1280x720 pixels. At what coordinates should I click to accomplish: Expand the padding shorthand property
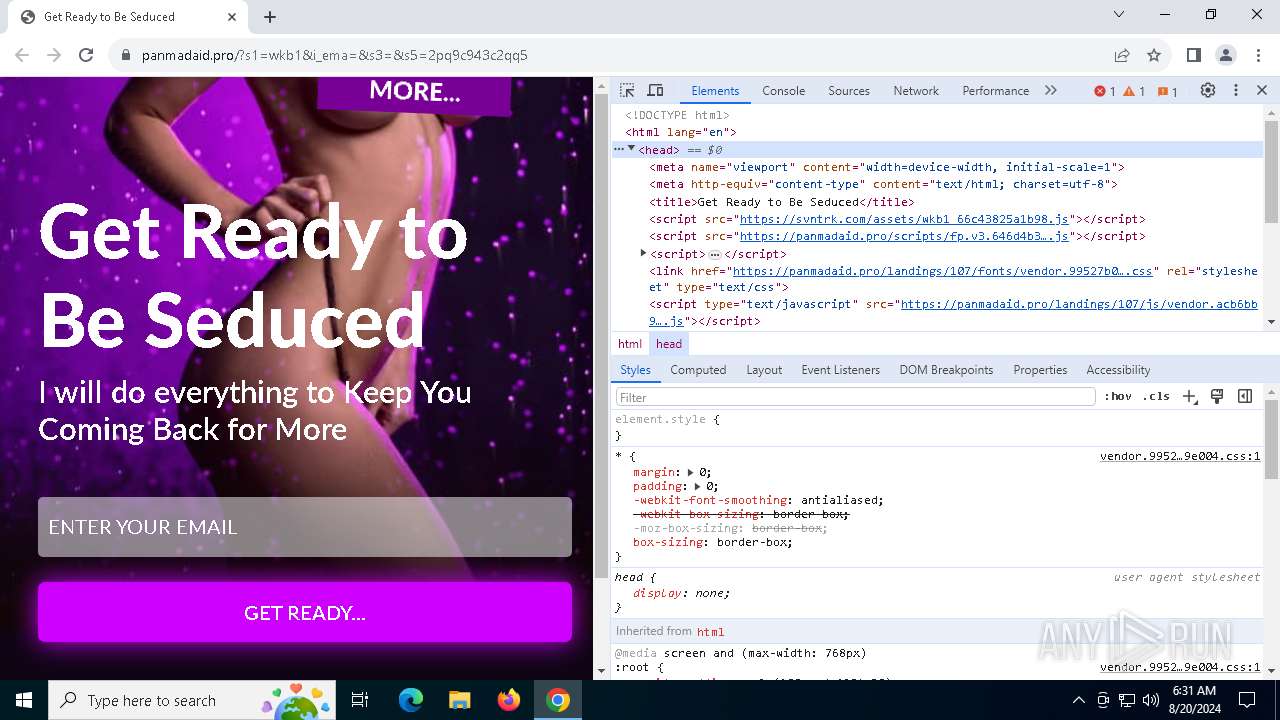coord(697,486)
